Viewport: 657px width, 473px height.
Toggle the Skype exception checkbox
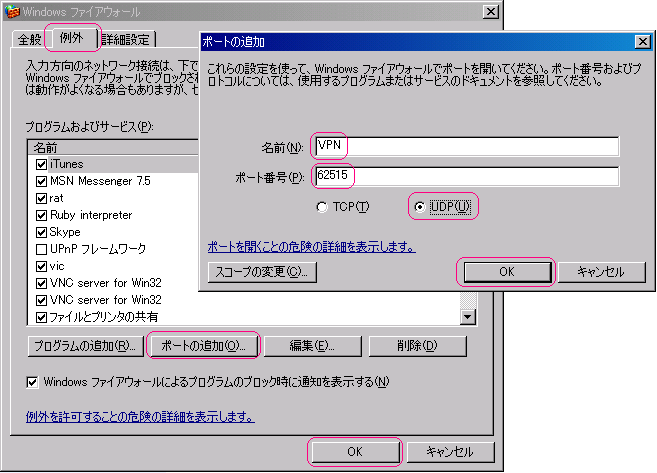[x=41, y=232]
